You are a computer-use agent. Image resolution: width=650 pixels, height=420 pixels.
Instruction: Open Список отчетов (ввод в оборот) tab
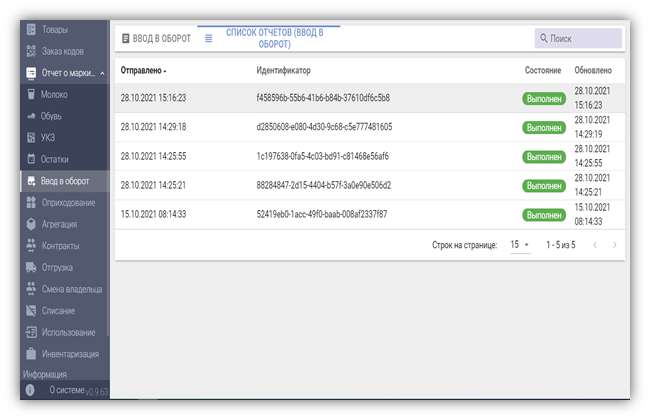267,38
